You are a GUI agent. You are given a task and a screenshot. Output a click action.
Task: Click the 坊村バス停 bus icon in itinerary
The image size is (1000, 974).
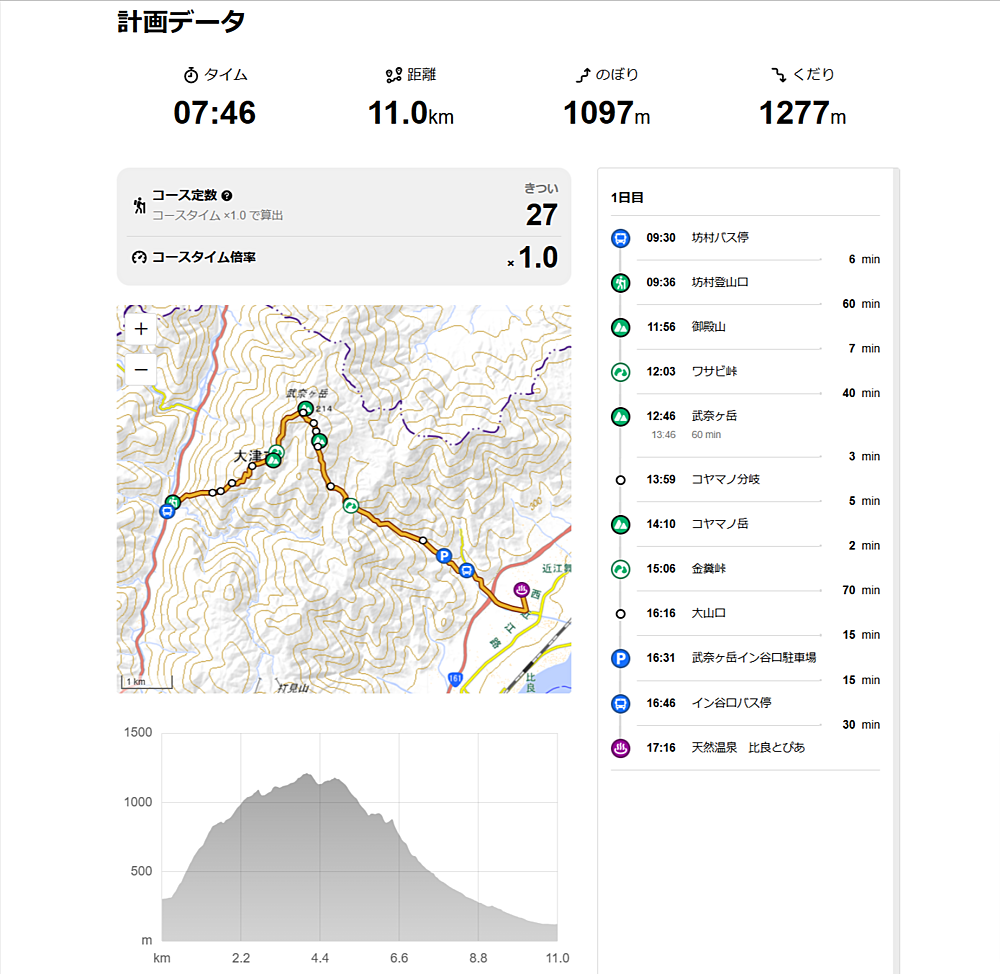tap(621, 239)
